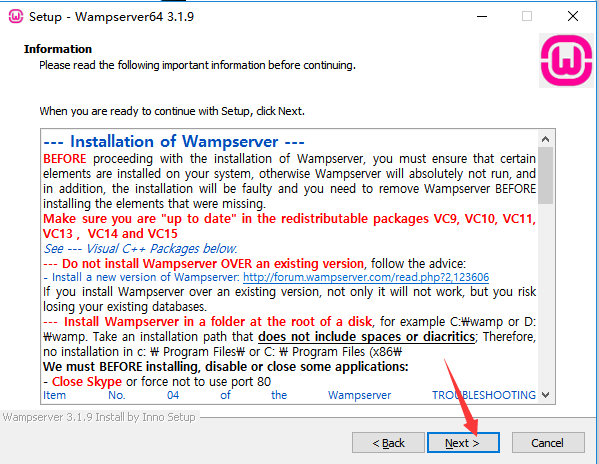The width and height of the screenshot is (599, 464).
Task: Click the 'Installation of Wampserver' blue heading
Action: pos(174,142)
